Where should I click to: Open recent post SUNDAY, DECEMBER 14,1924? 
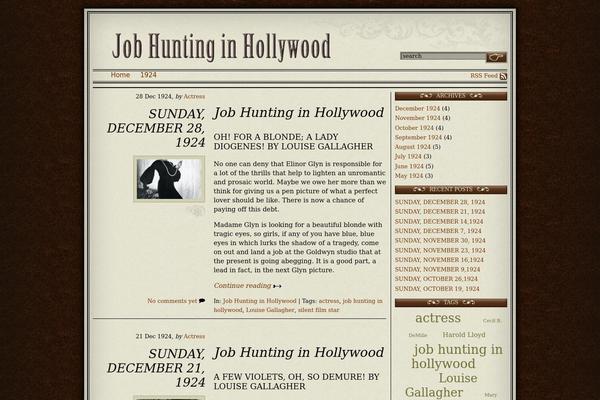point(439,222)
